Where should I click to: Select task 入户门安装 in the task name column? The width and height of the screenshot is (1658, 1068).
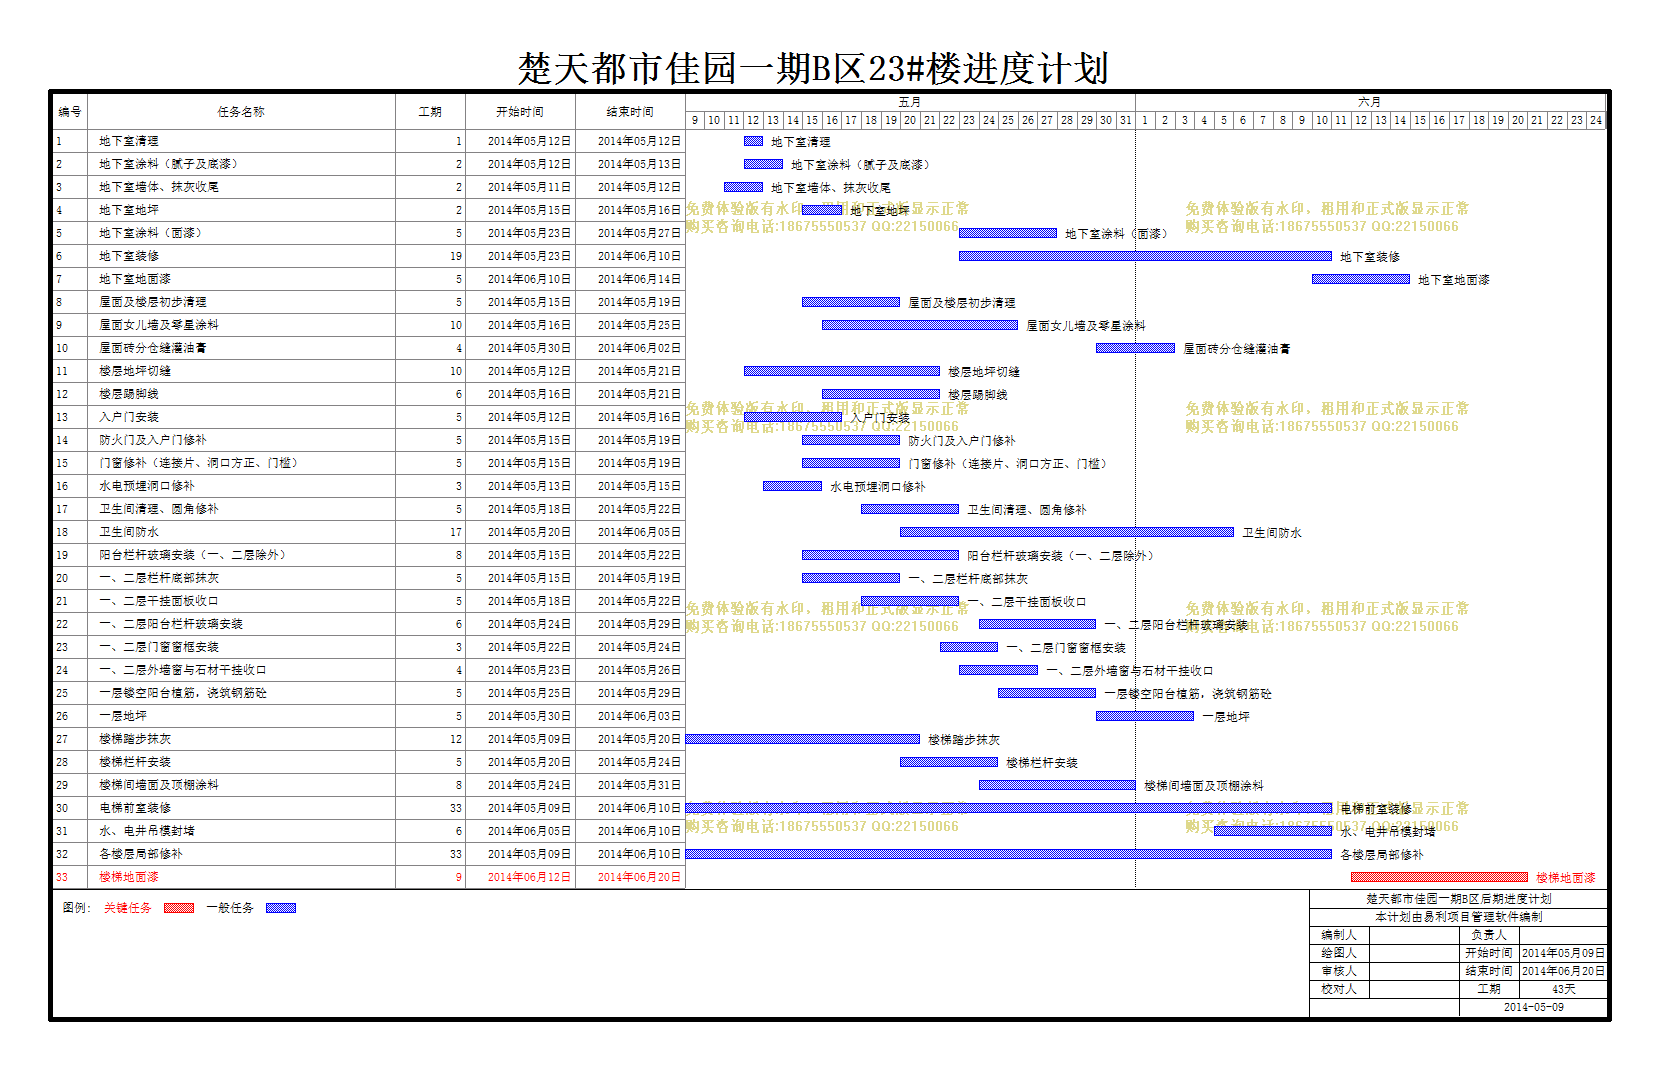pos(129,417)
